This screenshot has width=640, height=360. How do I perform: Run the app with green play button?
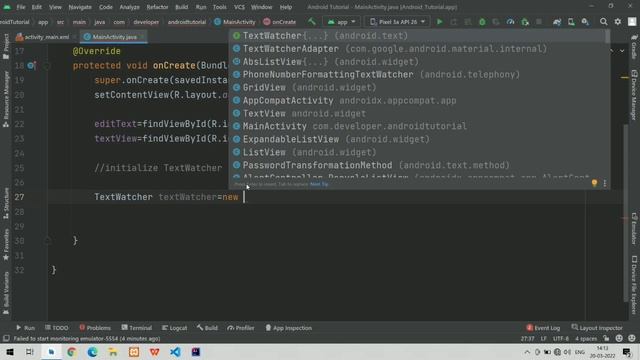tap(440, 22)
